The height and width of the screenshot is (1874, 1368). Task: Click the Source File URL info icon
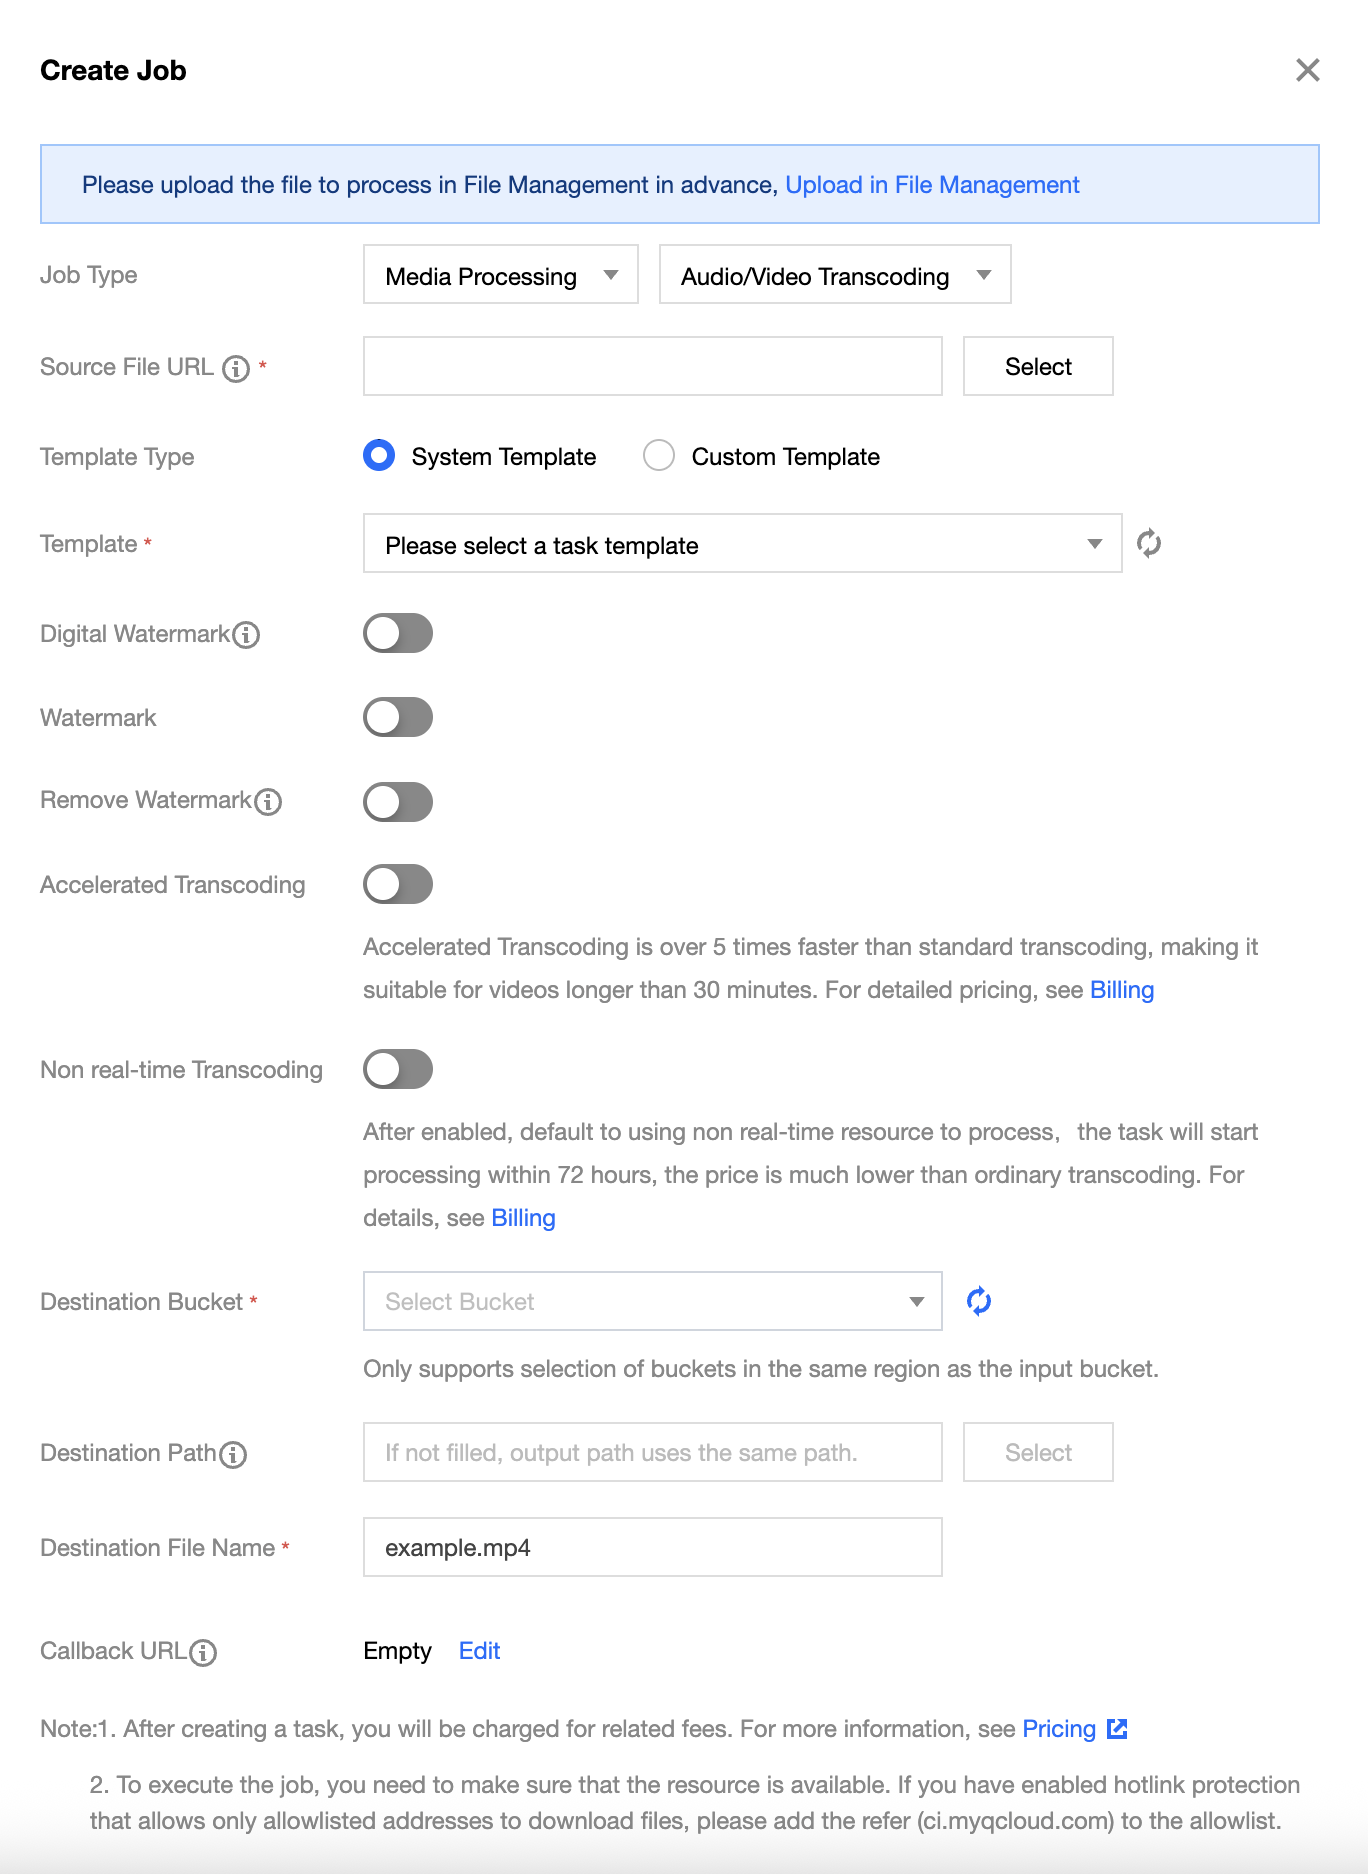[236, 369]
